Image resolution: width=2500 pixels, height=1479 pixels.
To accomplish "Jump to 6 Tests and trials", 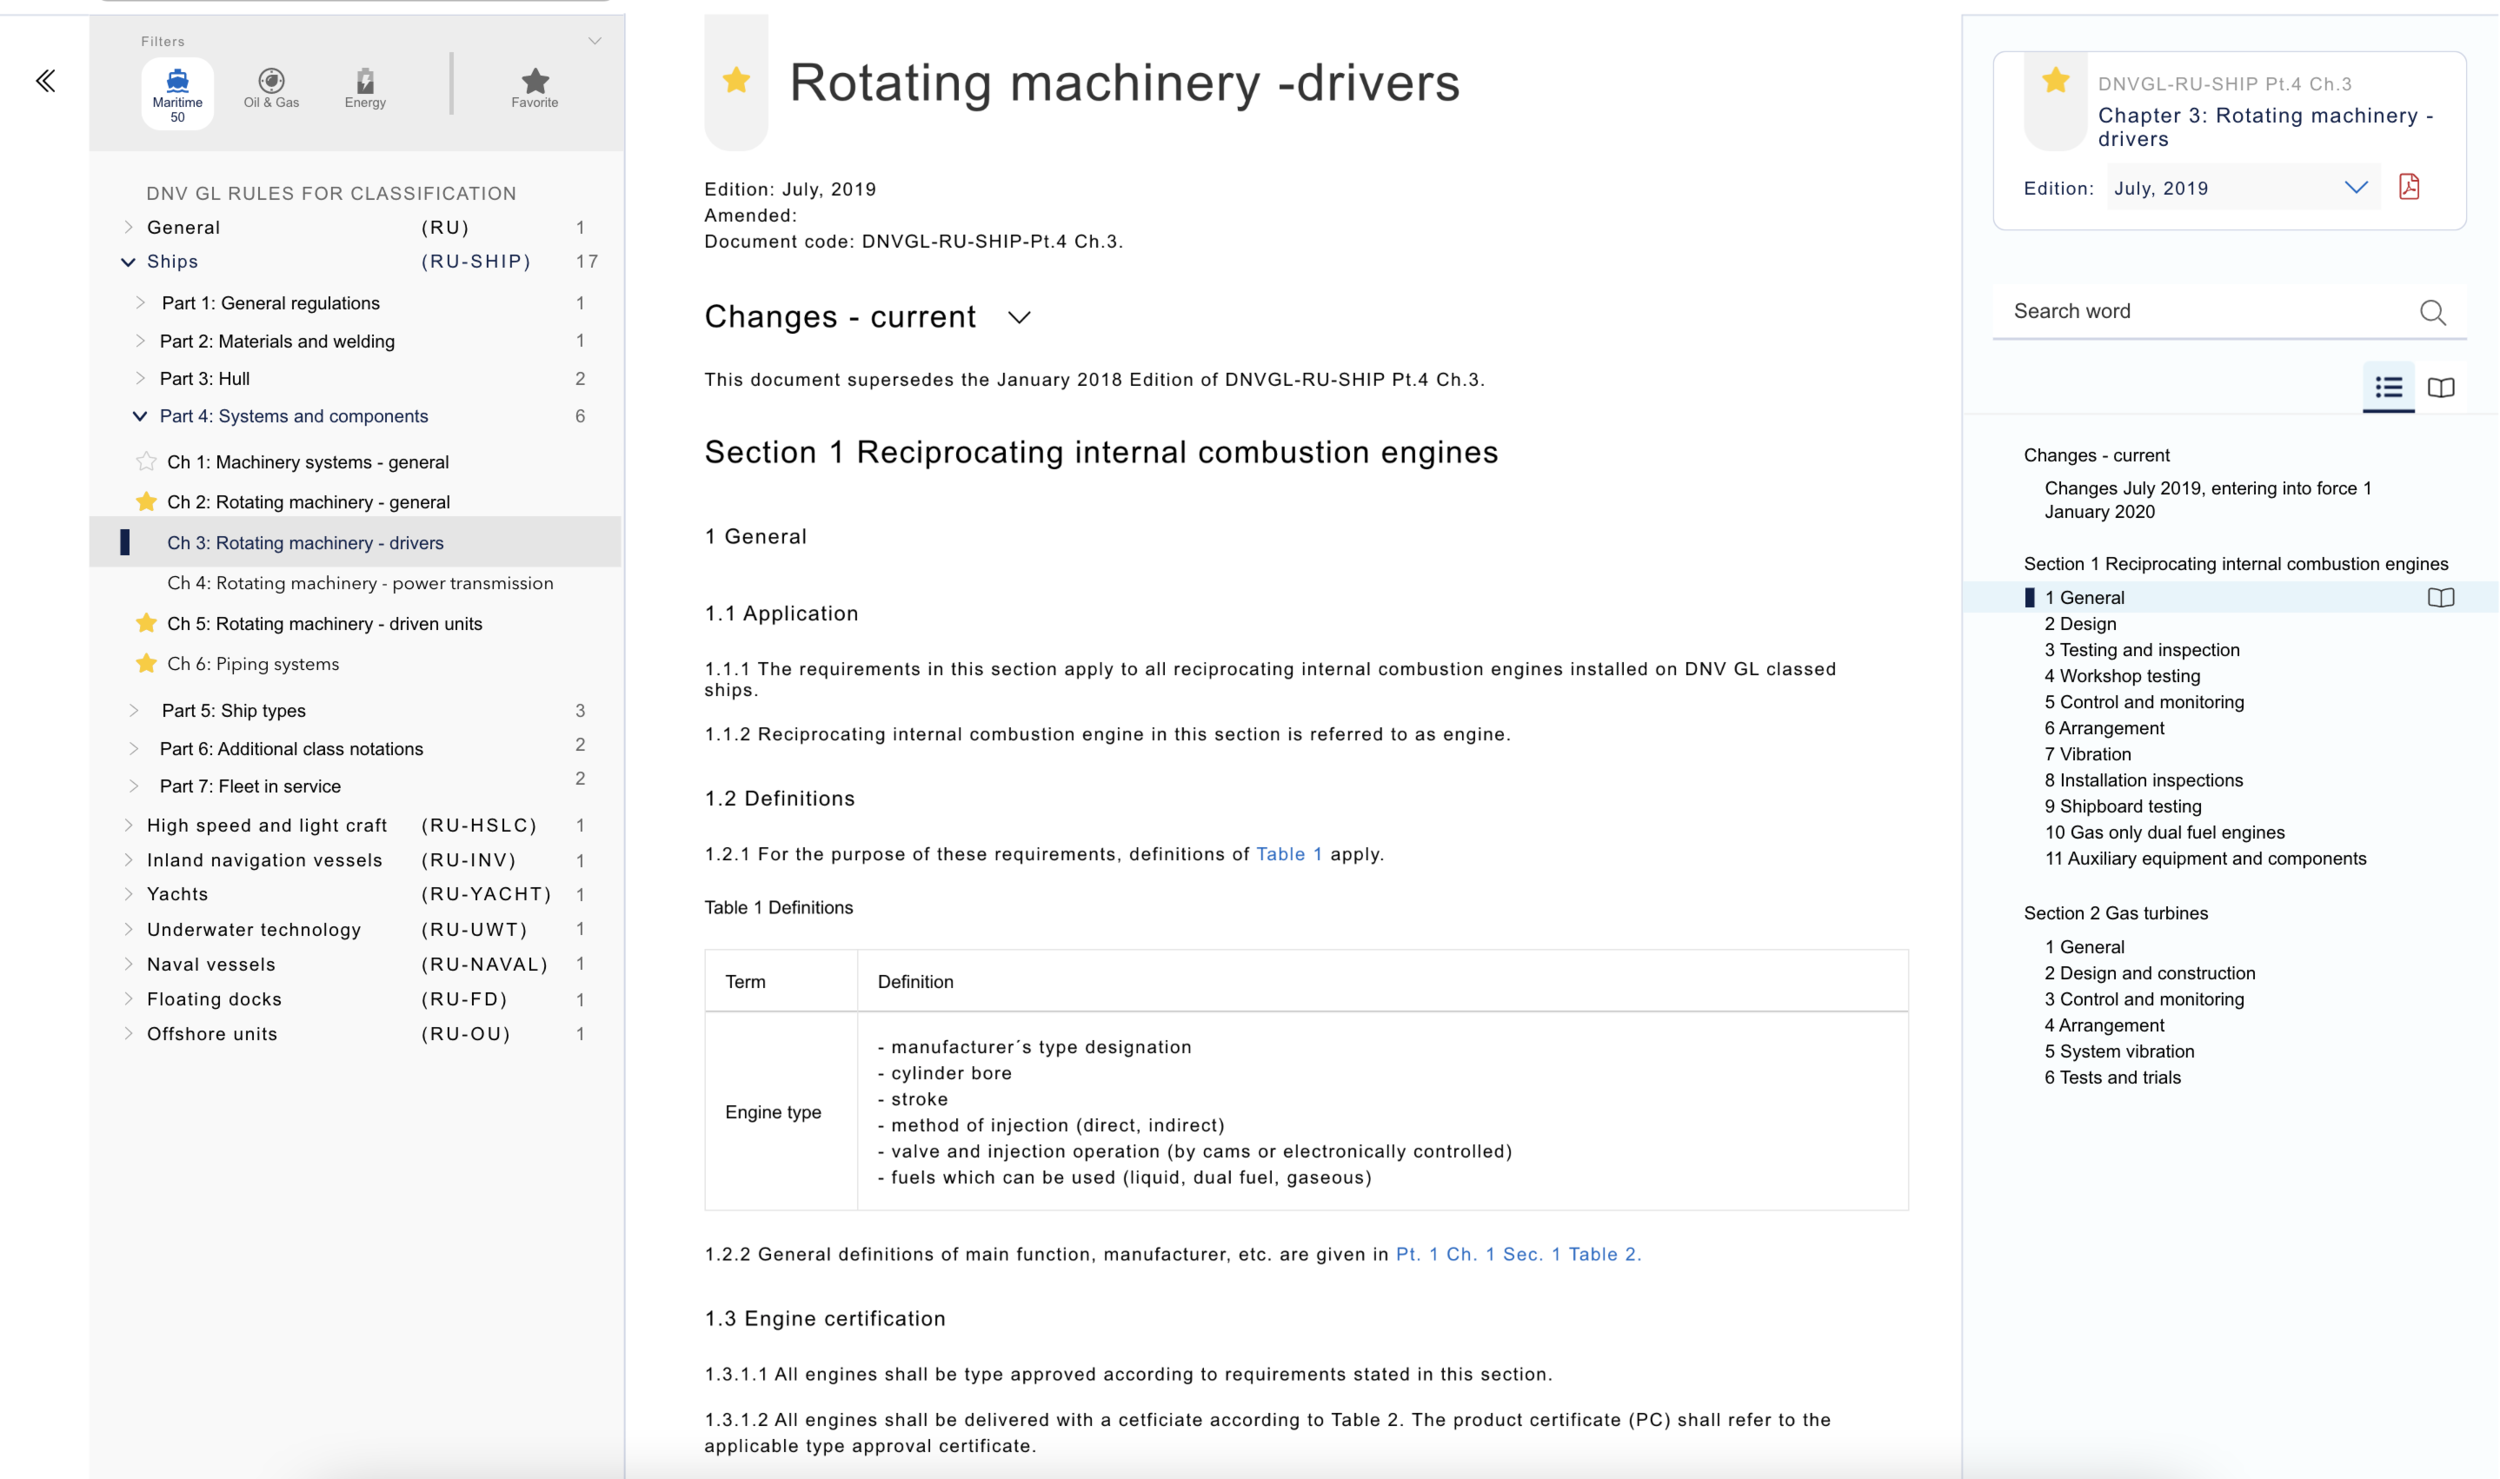I will point(2112,1077).
